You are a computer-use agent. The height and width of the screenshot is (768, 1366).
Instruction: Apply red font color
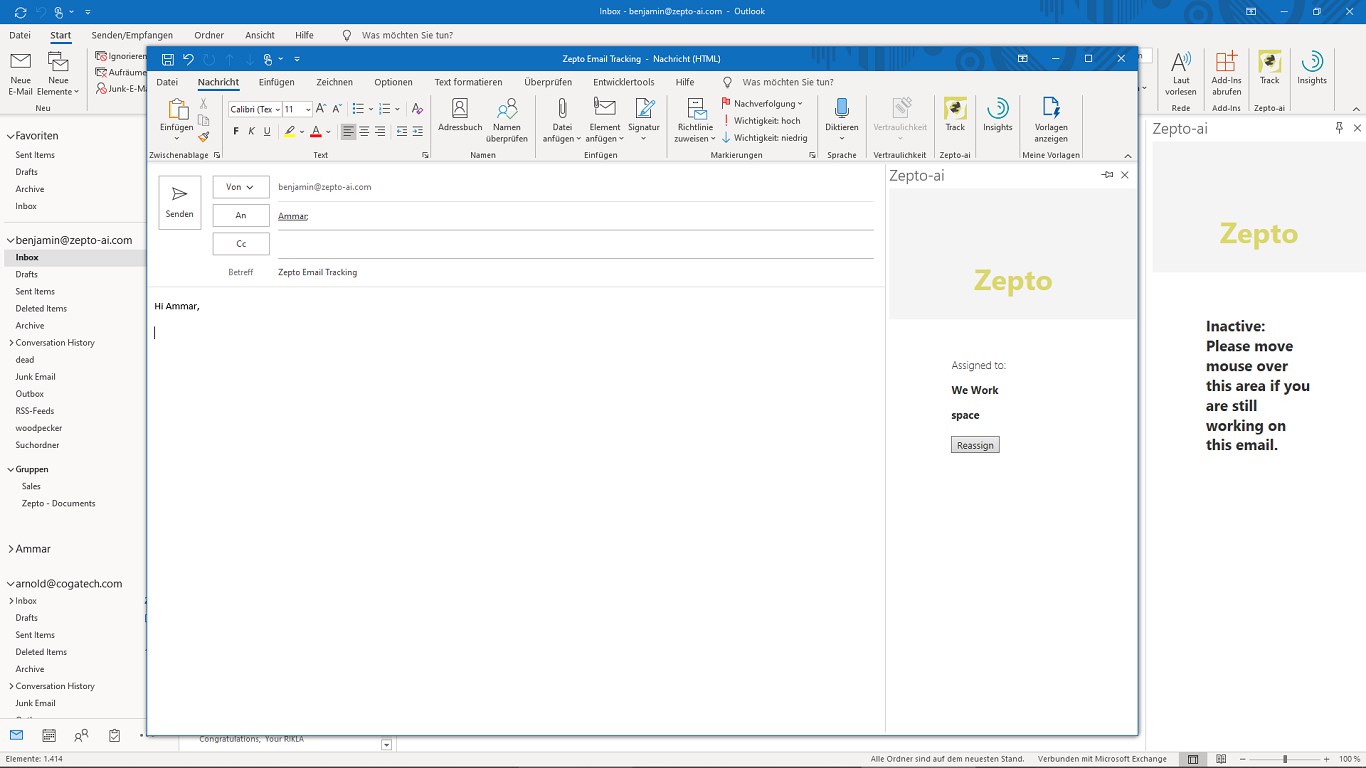(x=316, y=132)
